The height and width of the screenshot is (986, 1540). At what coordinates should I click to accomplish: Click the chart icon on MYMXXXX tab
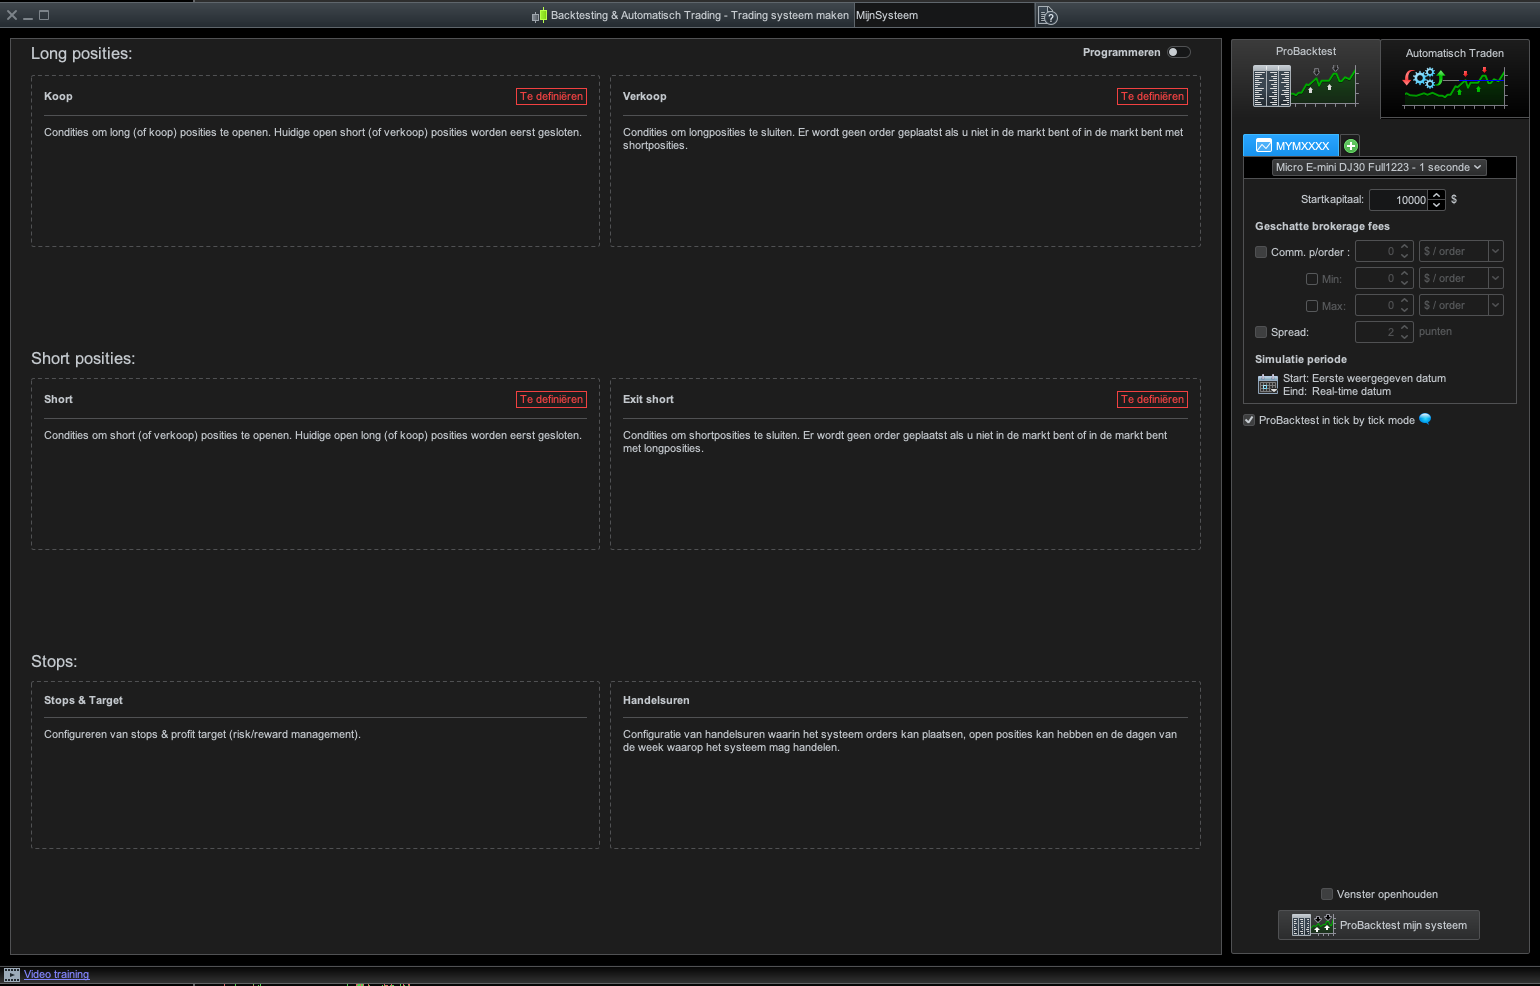click(1264, 146)
